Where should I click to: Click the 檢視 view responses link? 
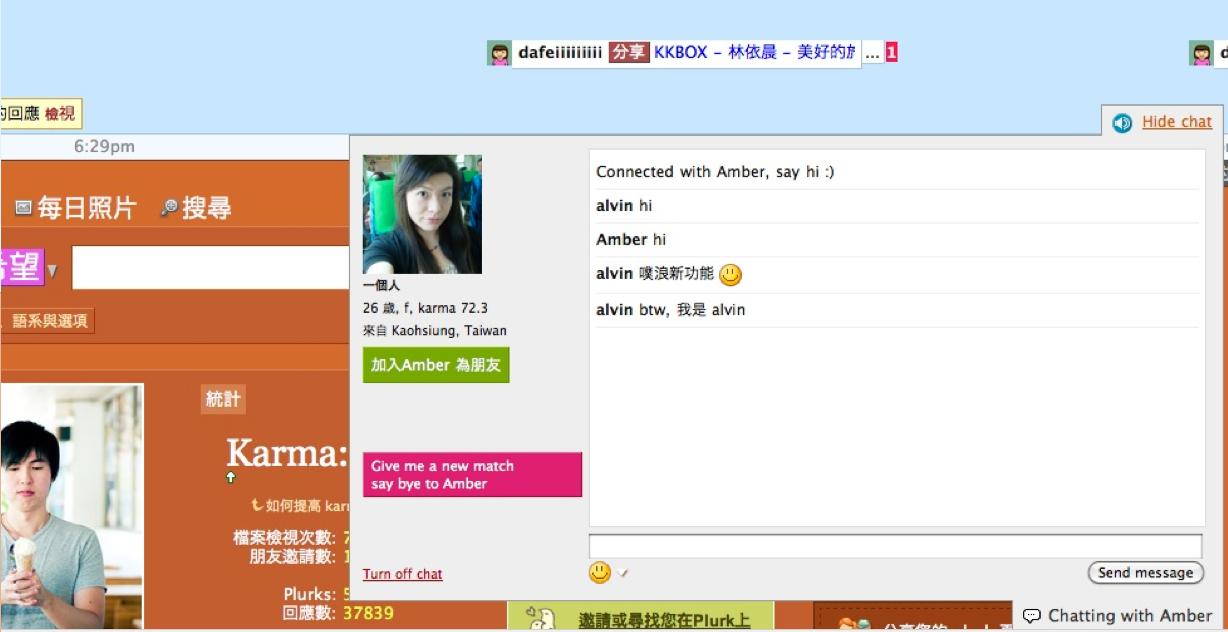[x=60, y=114]
